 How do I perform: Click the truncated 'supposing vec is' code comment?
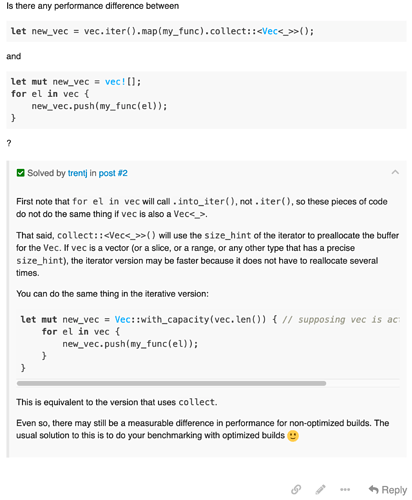coord(341,319)
